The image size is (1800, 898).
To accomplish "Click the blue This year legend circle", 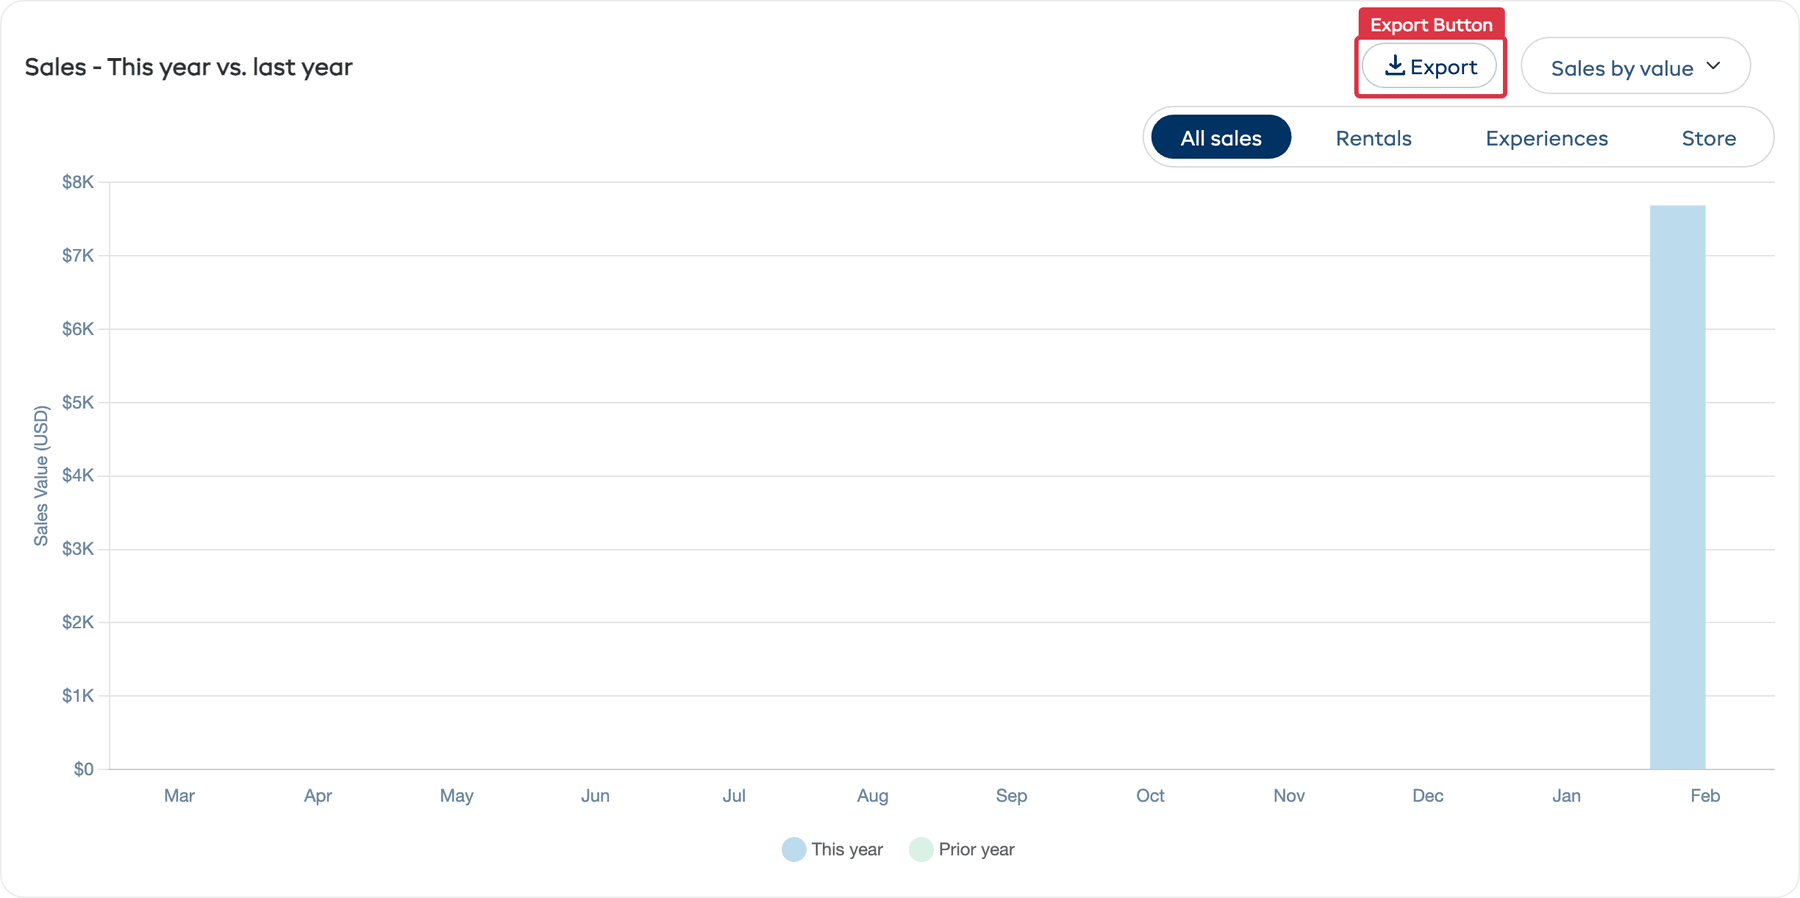I will [x=794, y=850].
